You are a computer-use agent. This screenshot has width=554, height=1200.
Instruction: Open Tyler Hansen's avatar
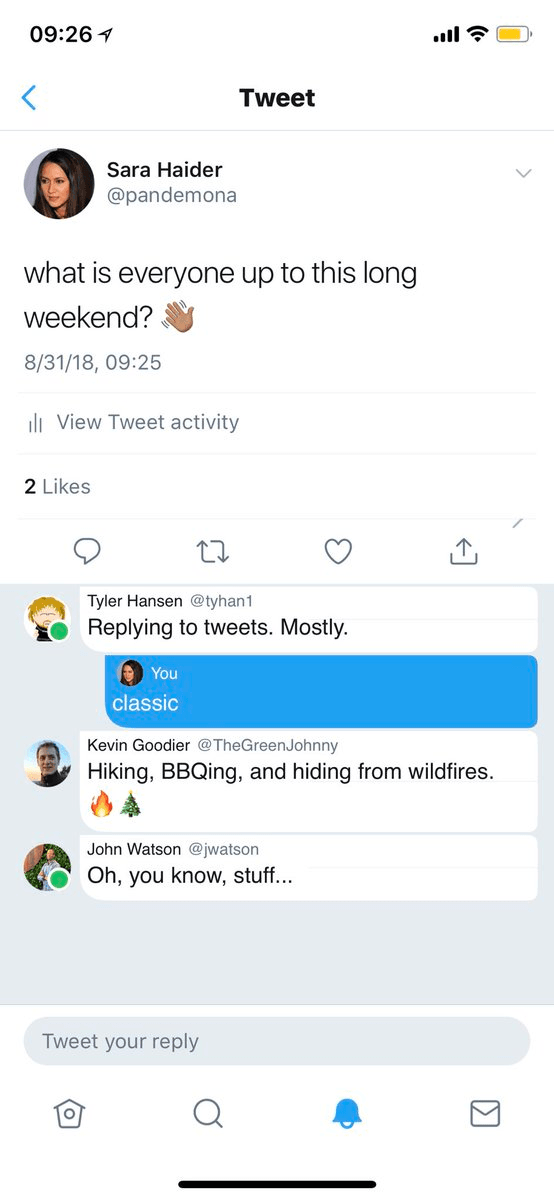pyautogui.click(x=47, y=619)
